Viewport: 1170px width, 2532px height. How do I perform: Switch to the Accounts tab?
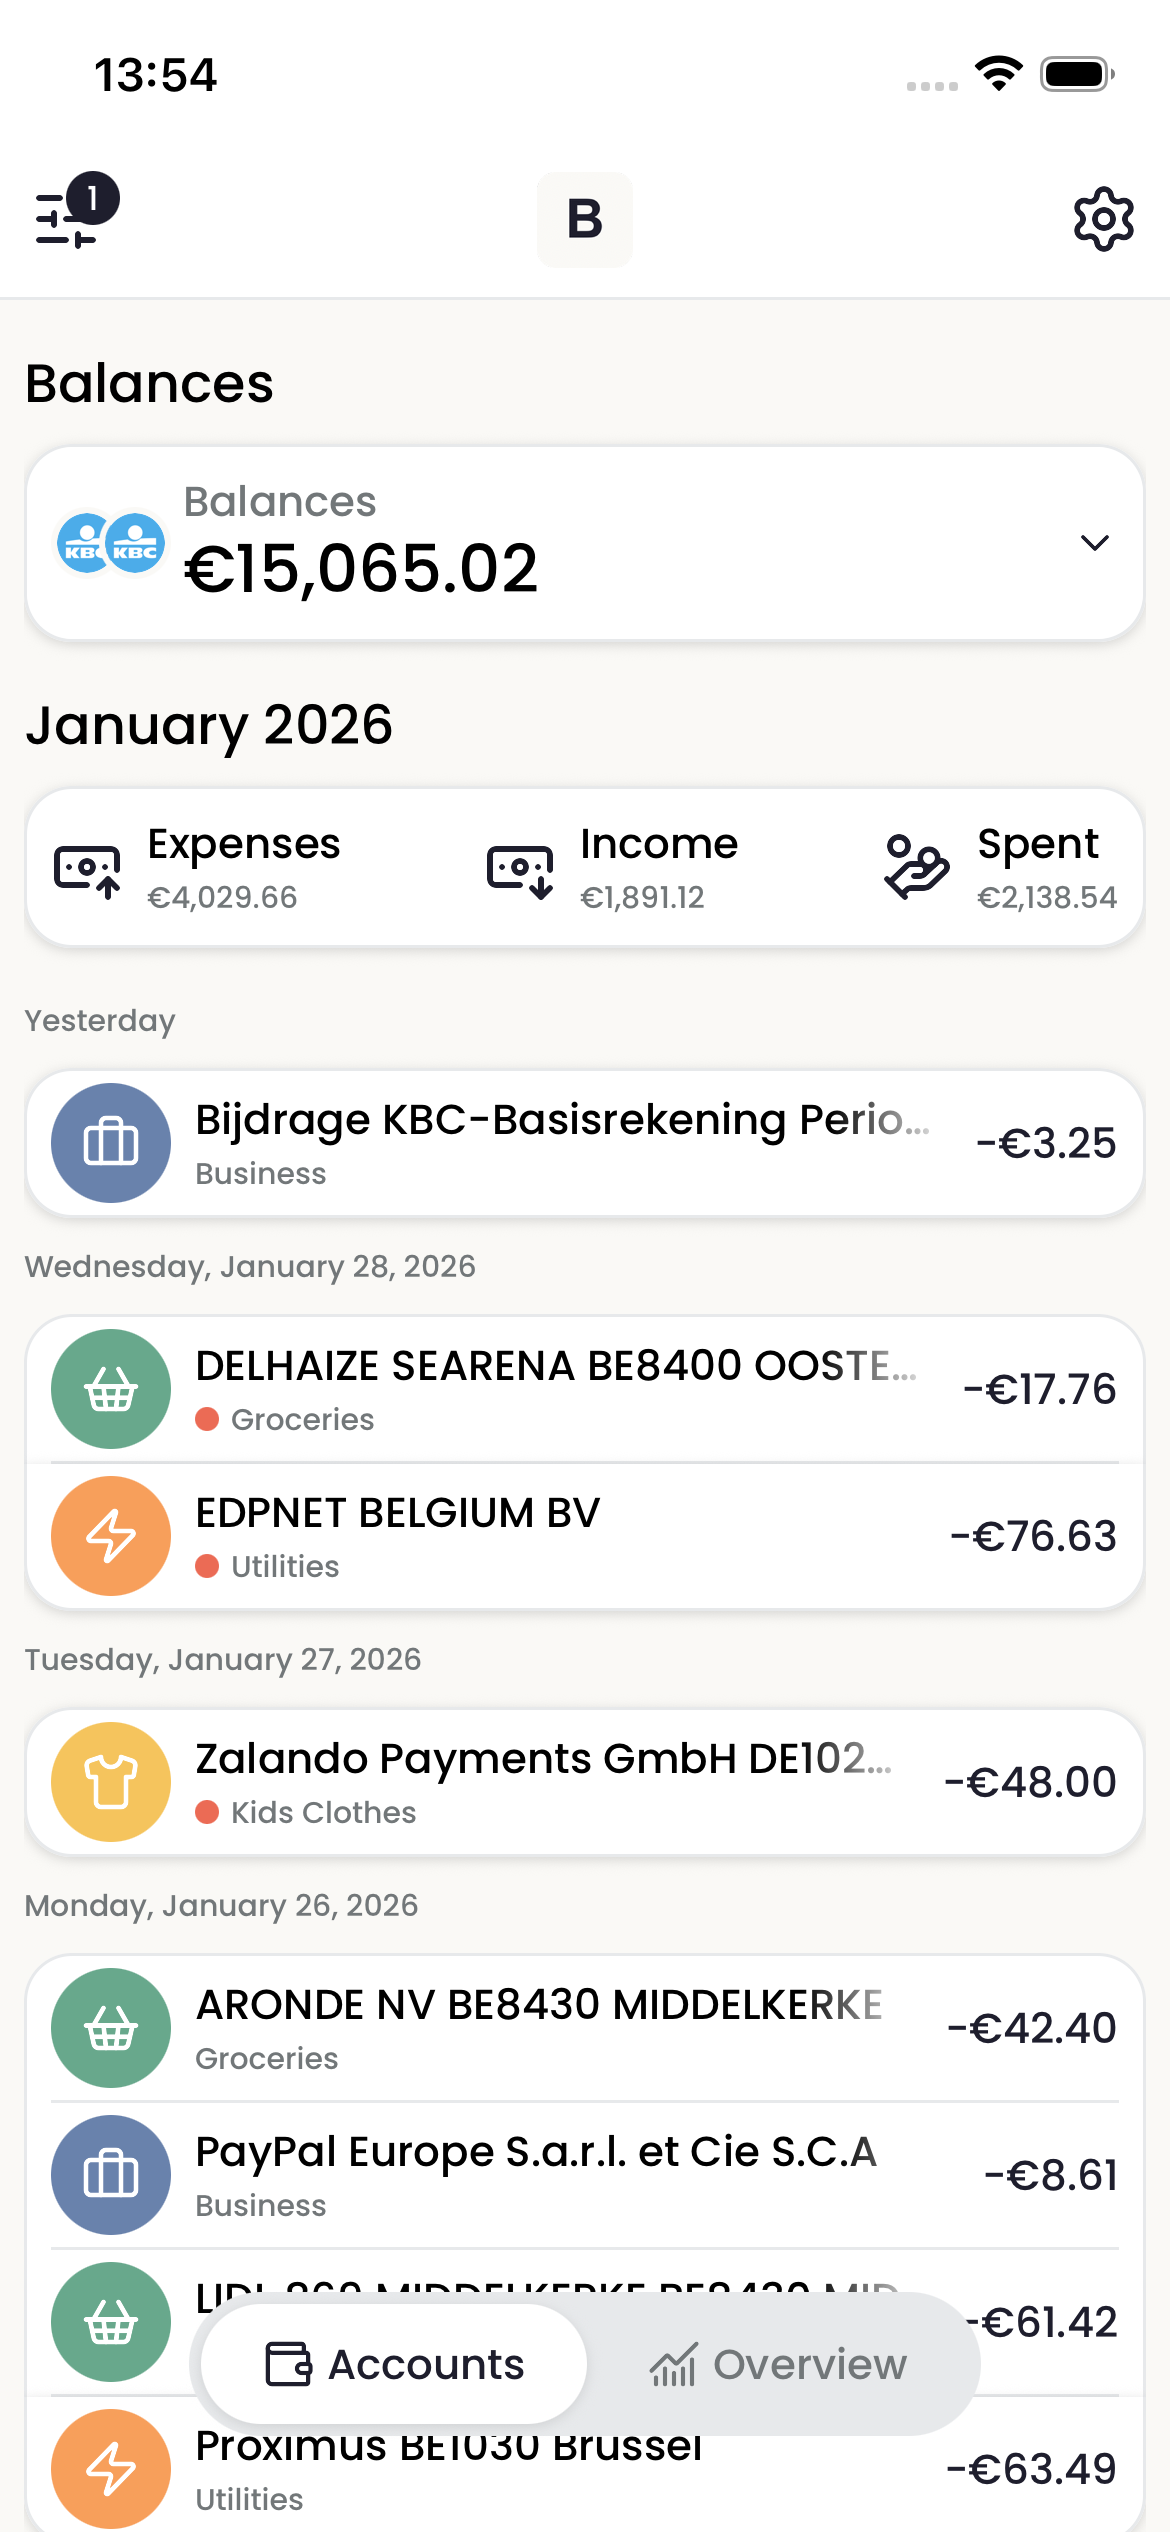tap(395, 2364)
